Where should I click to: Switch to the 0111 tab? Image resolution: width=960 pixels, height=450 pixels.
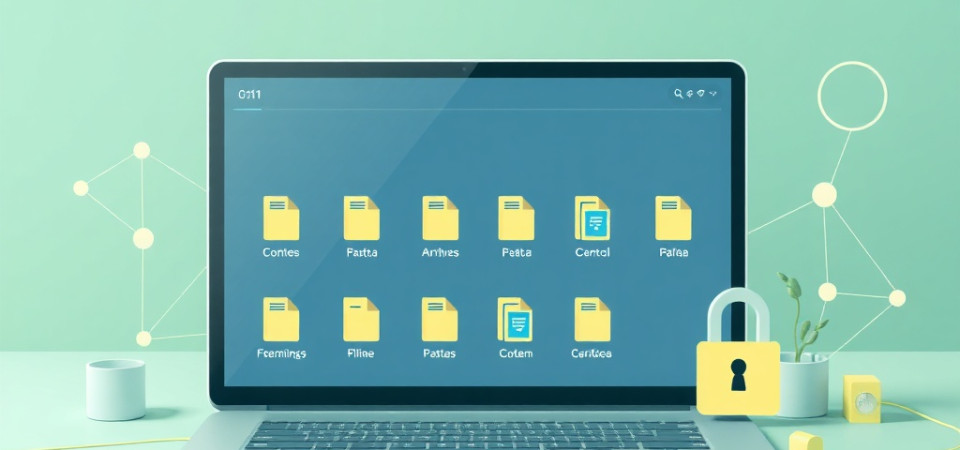tap(249, 94)
